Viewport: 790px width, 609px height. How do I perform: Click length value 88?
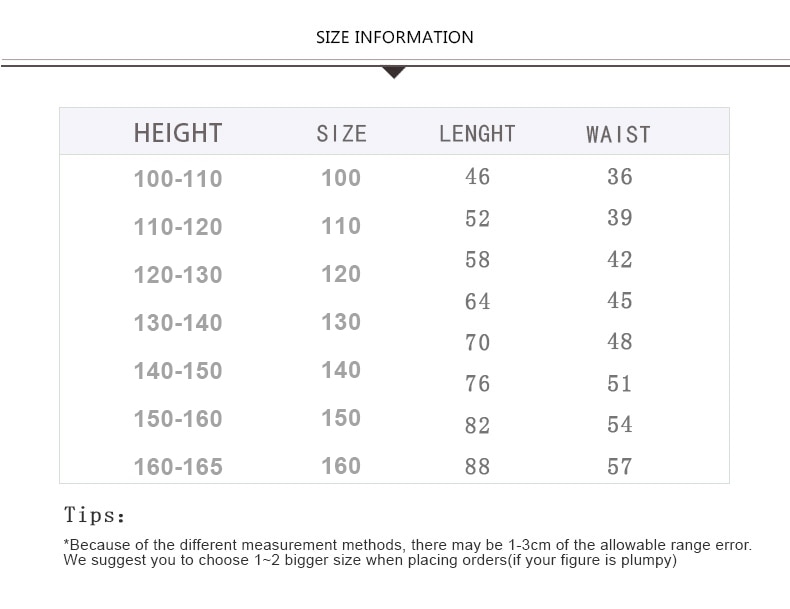[477, 466]
